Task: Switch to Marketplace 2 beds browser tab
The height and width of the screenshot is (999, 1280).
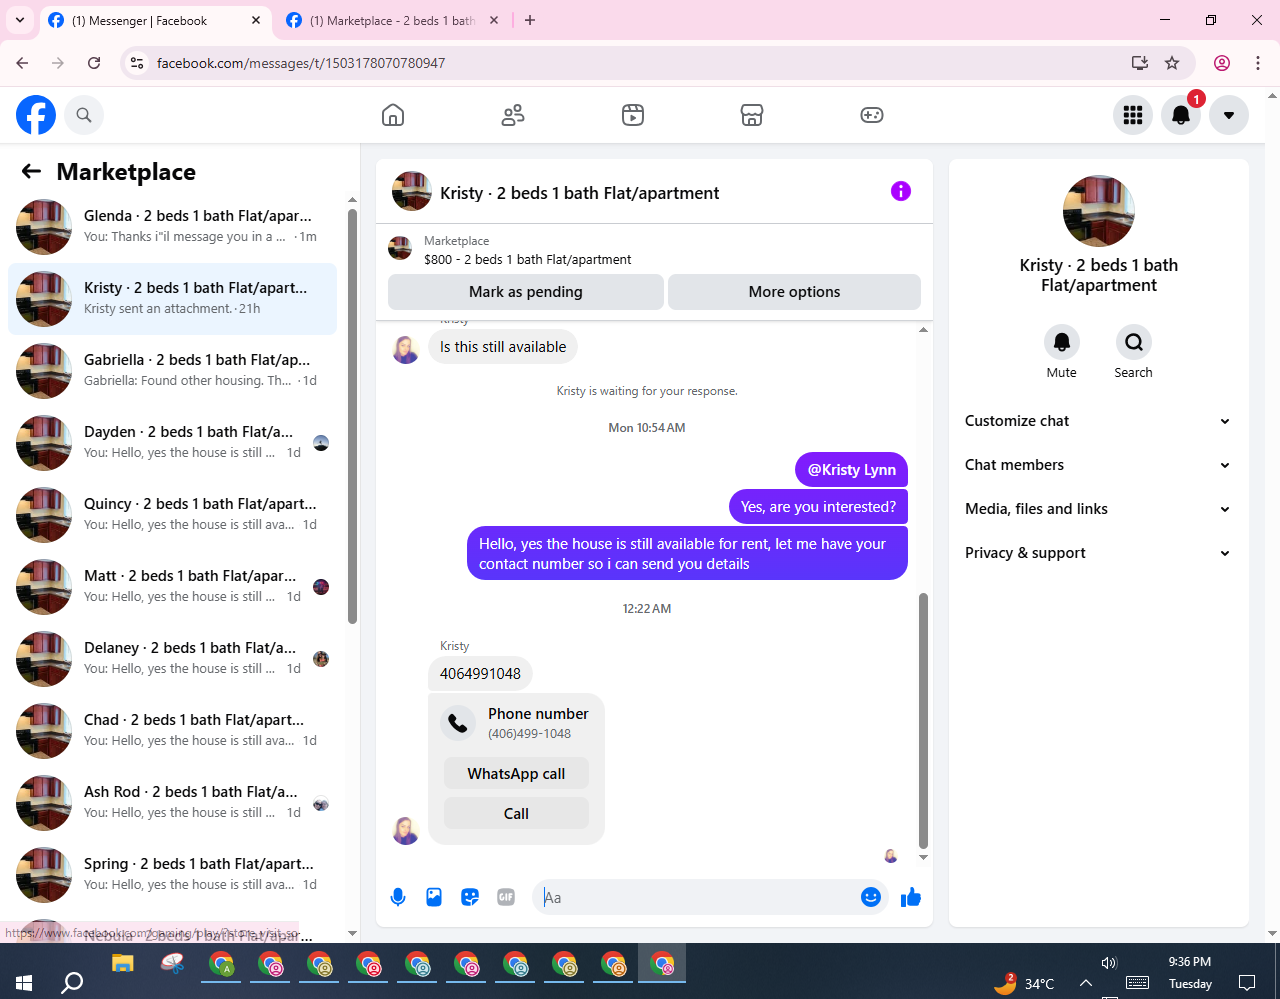Action: (x=392, y=21)
